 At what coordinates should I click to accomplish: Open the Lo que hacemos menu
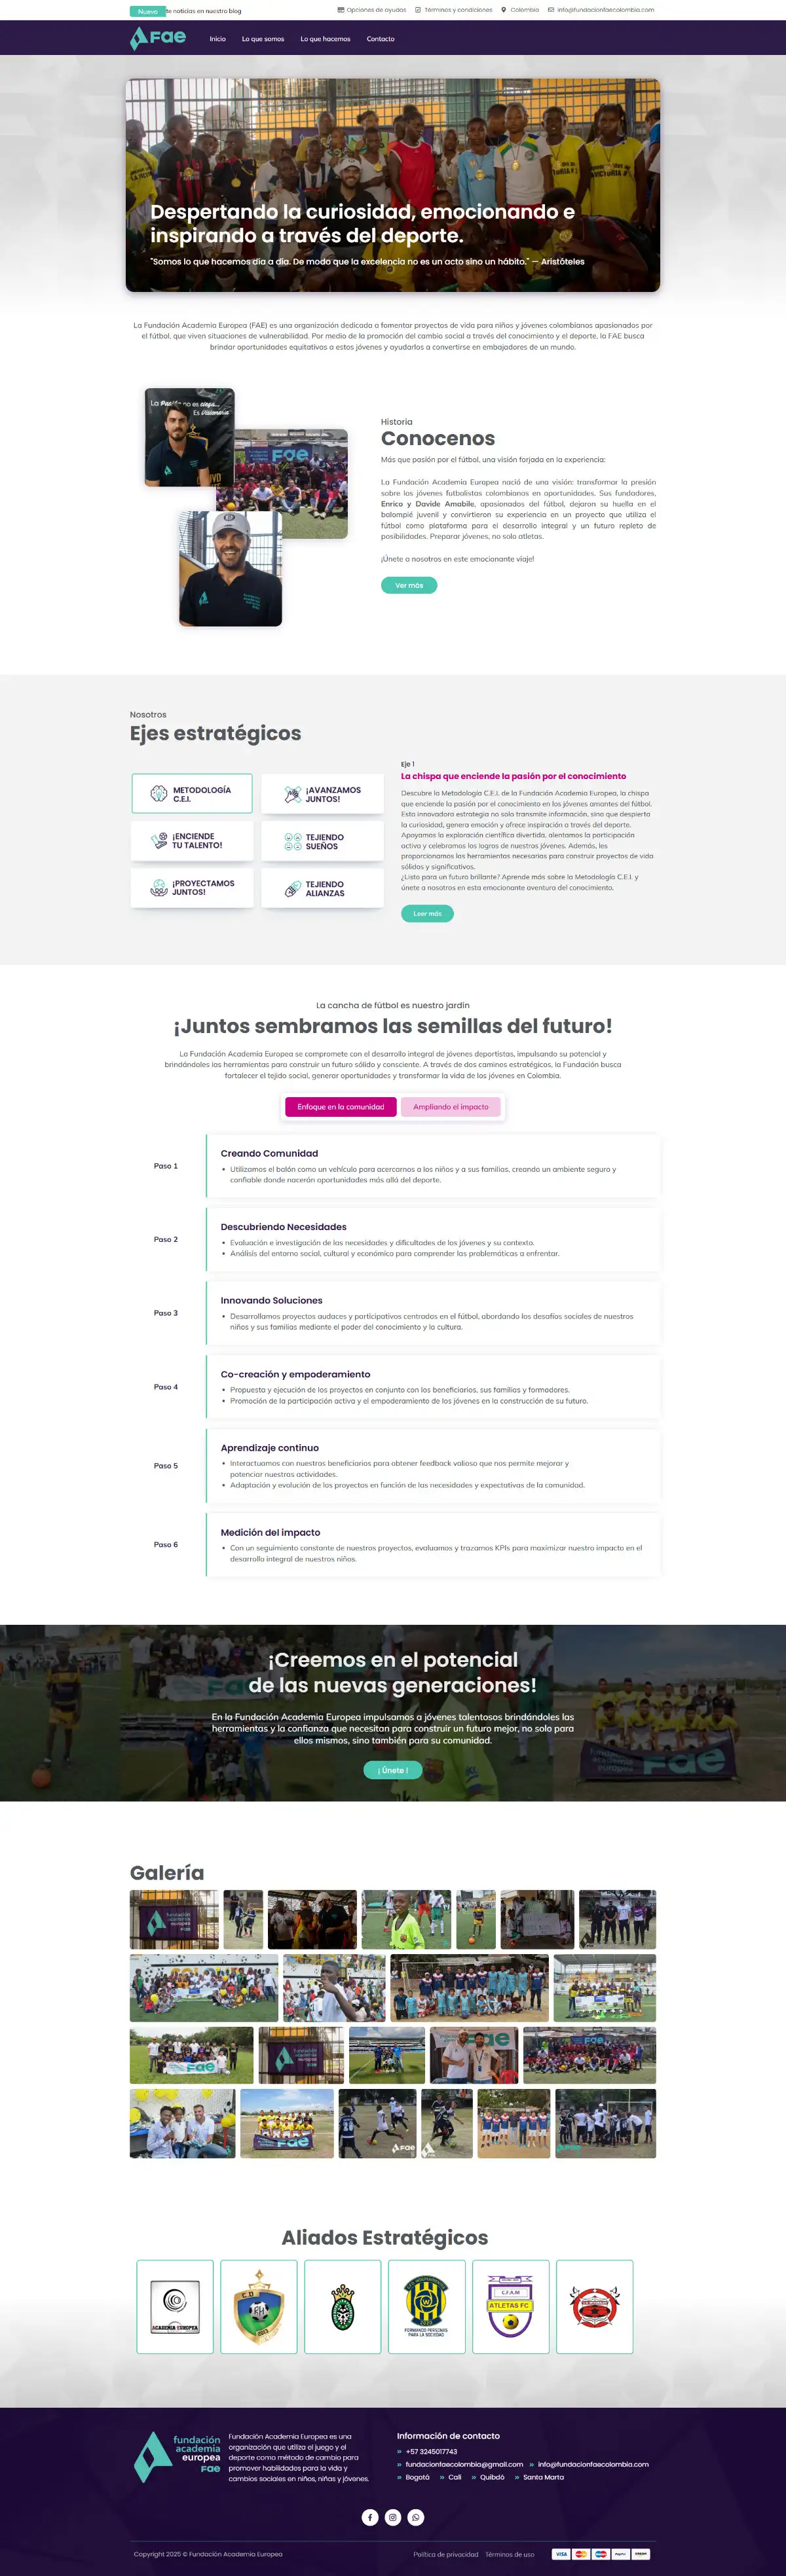point(325,39)
